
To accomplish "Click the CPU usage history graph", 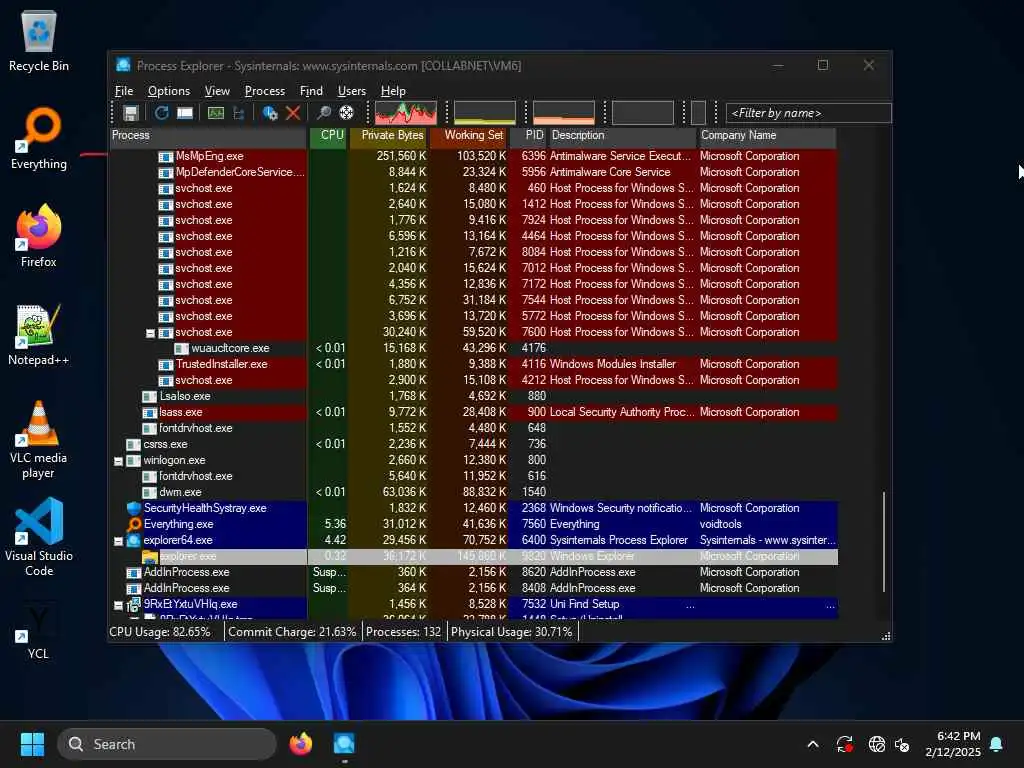I will click(x=406, y=112).
